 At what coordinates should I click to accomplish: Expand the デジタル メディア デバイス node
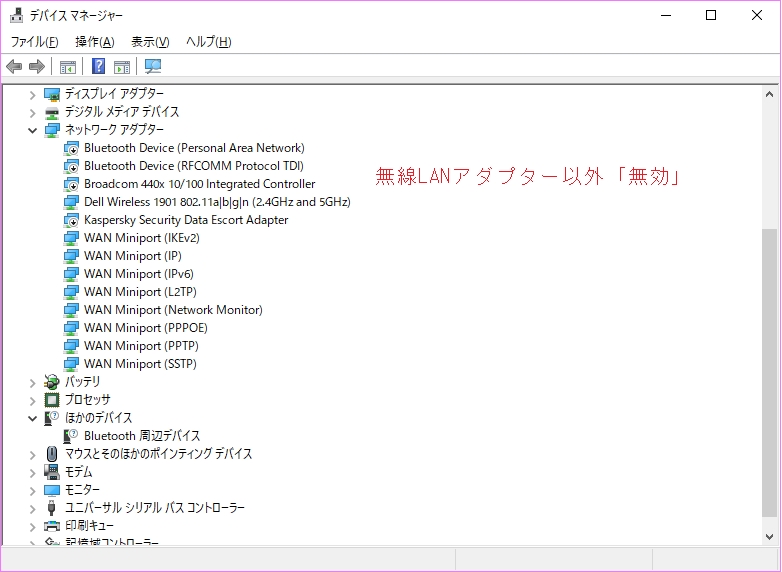click(32, 113)
